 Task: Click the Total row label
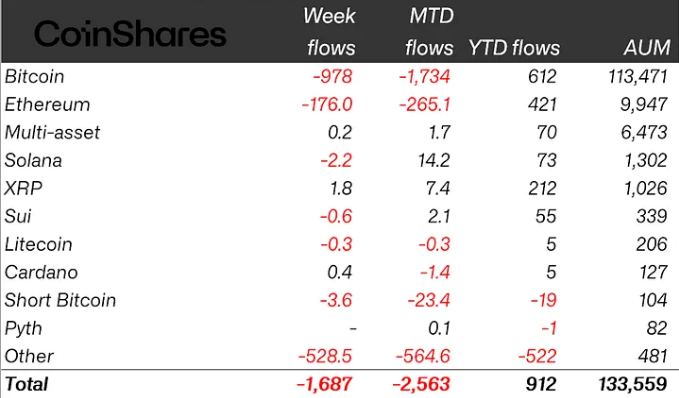pyautogui.click(x=26, y=385)
